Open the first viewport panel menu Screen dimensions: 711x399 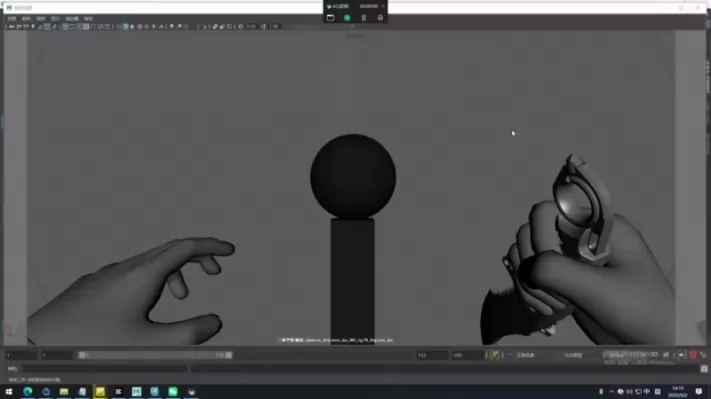coord(12,19)
